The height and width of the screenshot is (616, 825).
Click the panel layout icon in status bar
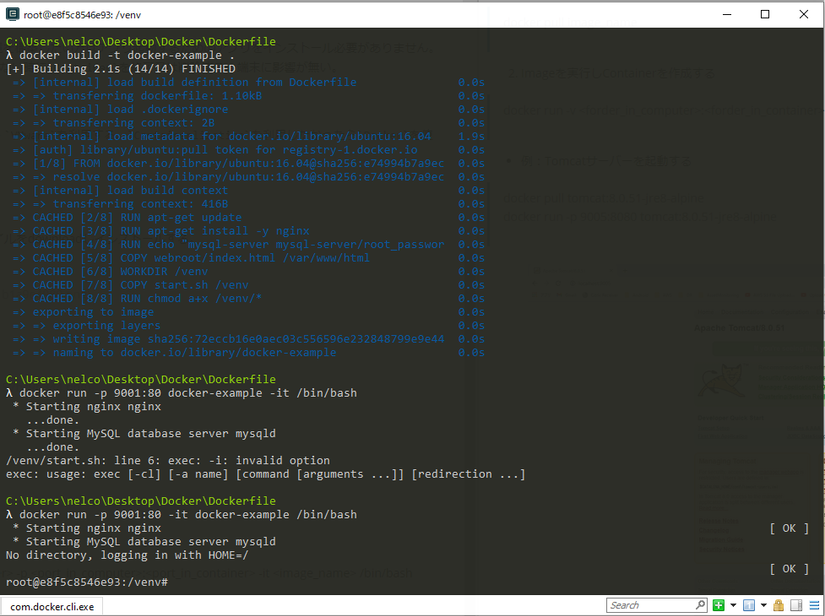point(797,605)
